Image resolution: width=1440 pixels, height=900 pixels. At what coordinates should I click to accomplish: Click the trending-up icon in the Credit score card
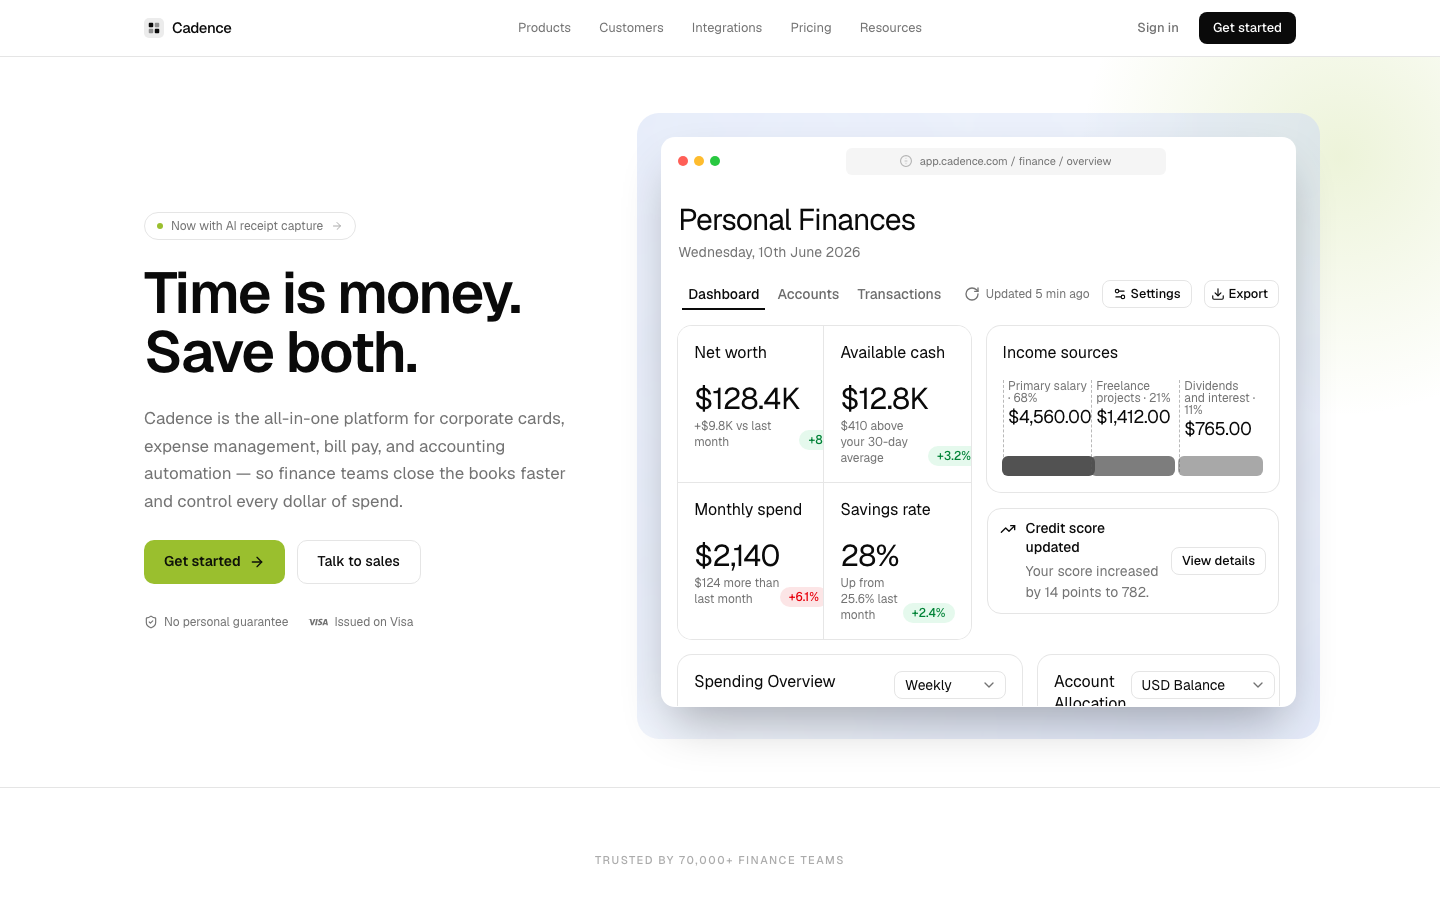click(1008, 529)
